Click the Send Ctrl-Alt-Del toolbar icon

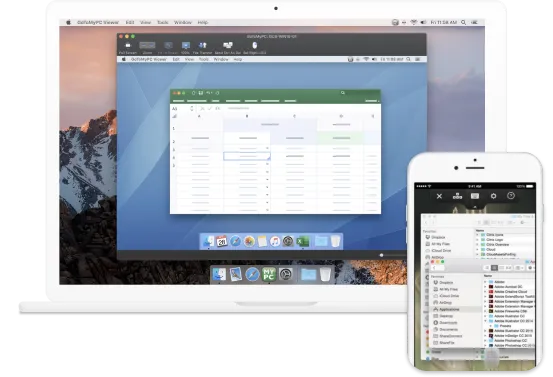point(228,45)
